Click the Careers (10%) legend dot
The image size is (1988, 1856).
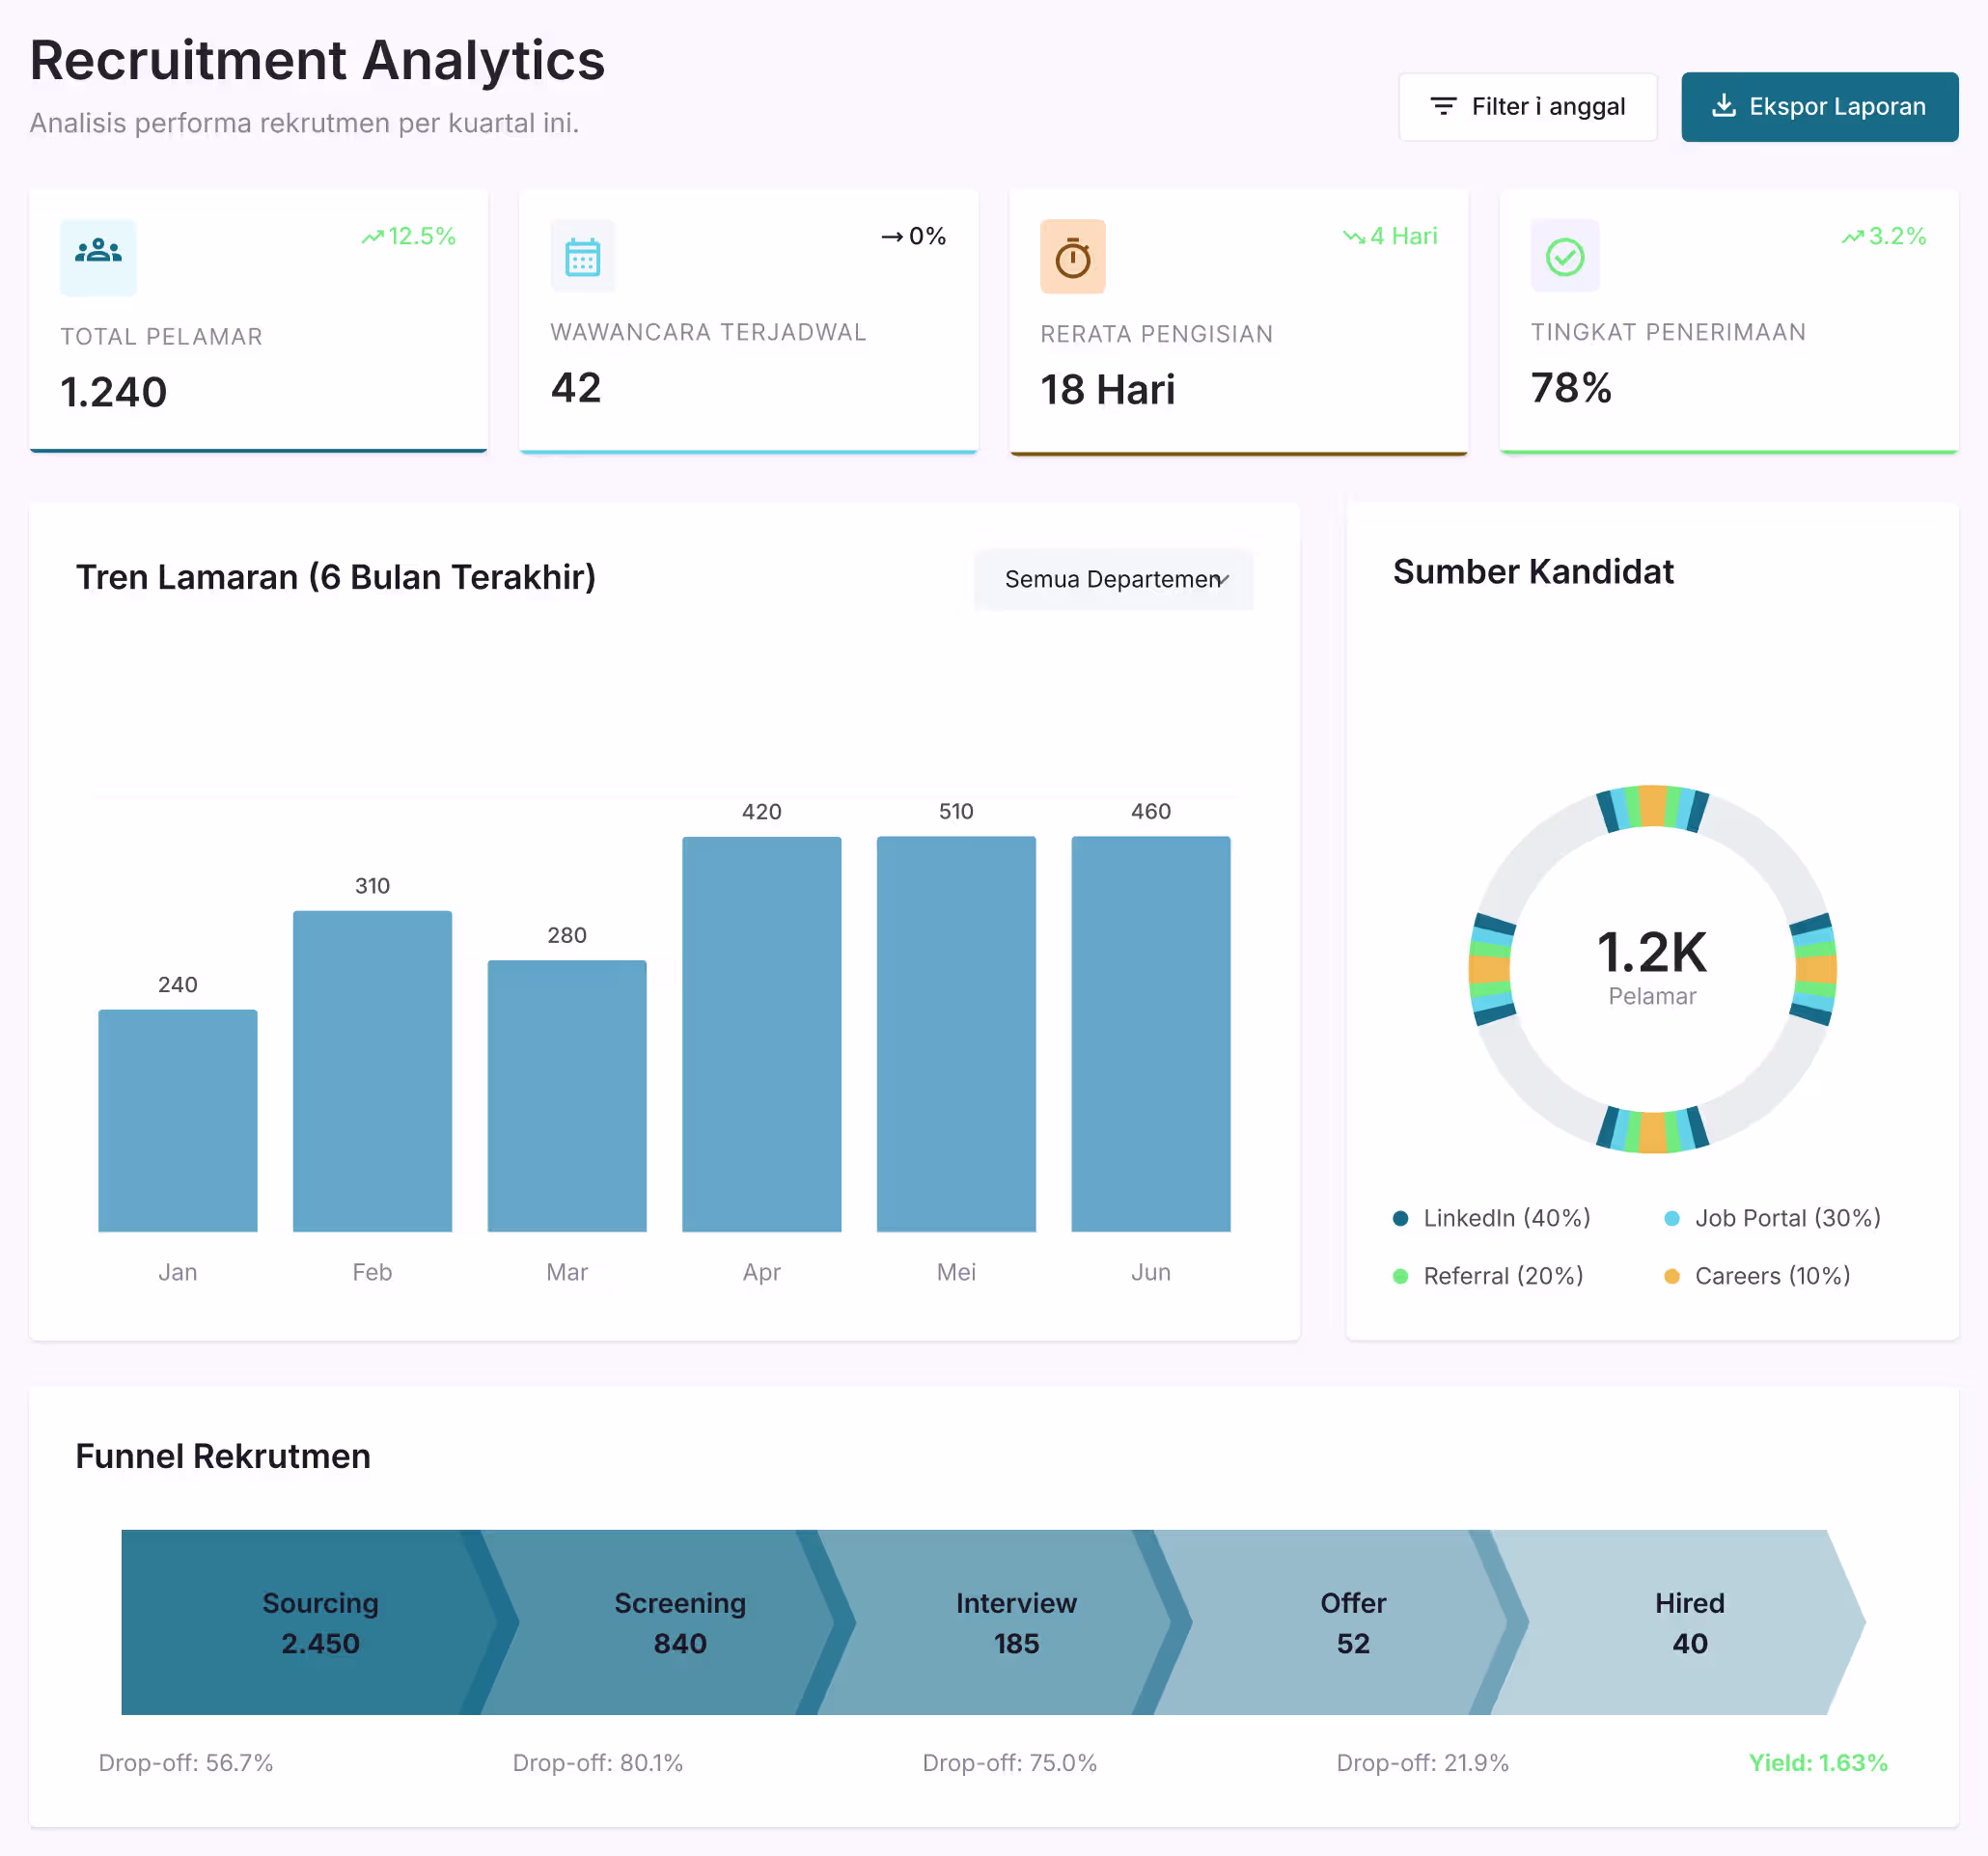[1671, 1276]
